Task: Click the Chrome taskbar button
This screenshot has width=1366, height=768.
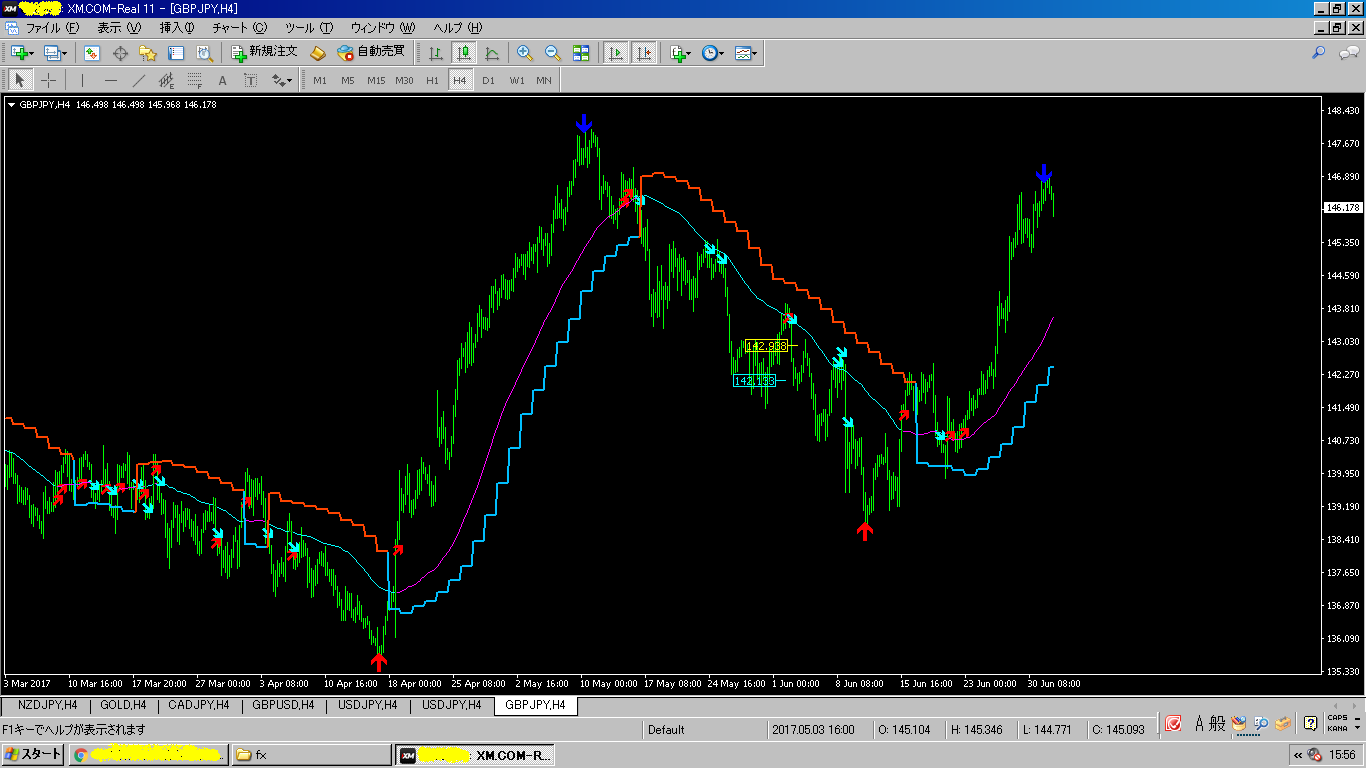Action: (x=148, y=755)
